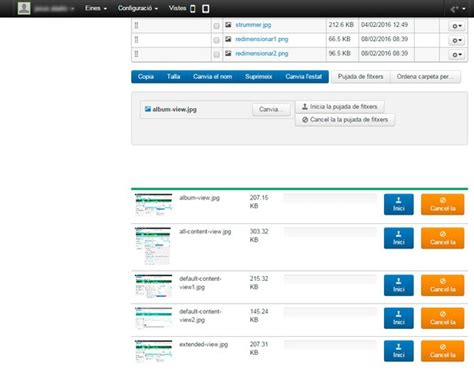Click Canvia l'estat button

(304, 77)
